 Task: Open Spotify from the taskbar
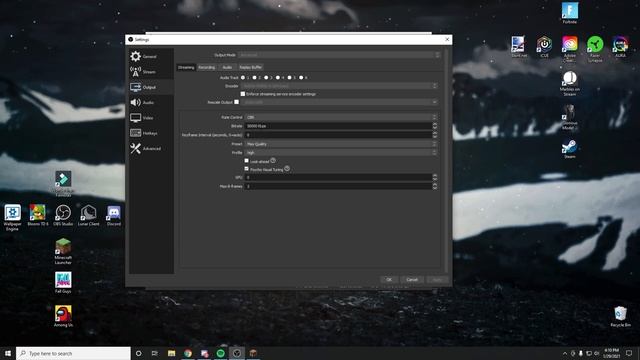(220, 353)
